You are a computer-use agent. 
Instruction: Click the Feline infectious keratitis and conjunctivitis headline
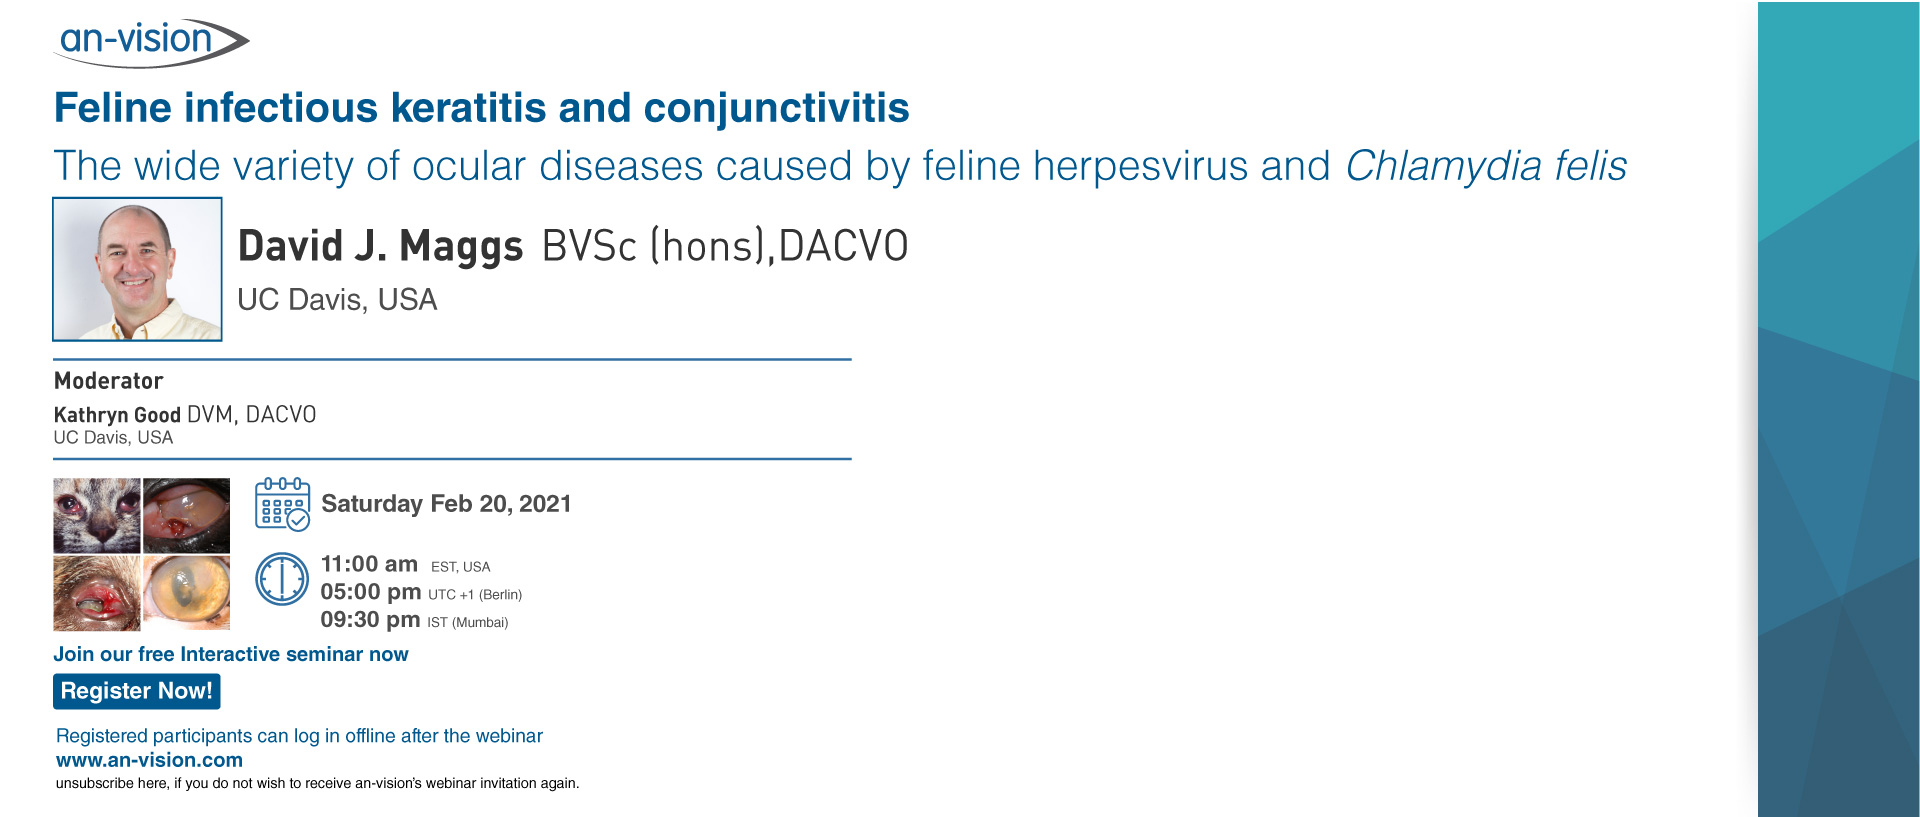[481, 108]
